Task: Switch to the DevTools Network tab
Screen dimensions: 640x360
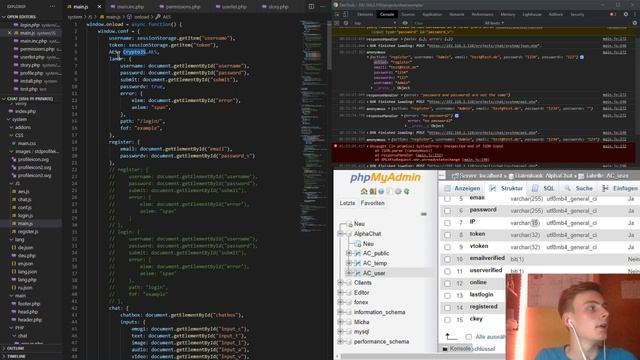Action: click(x=457, y=14)
